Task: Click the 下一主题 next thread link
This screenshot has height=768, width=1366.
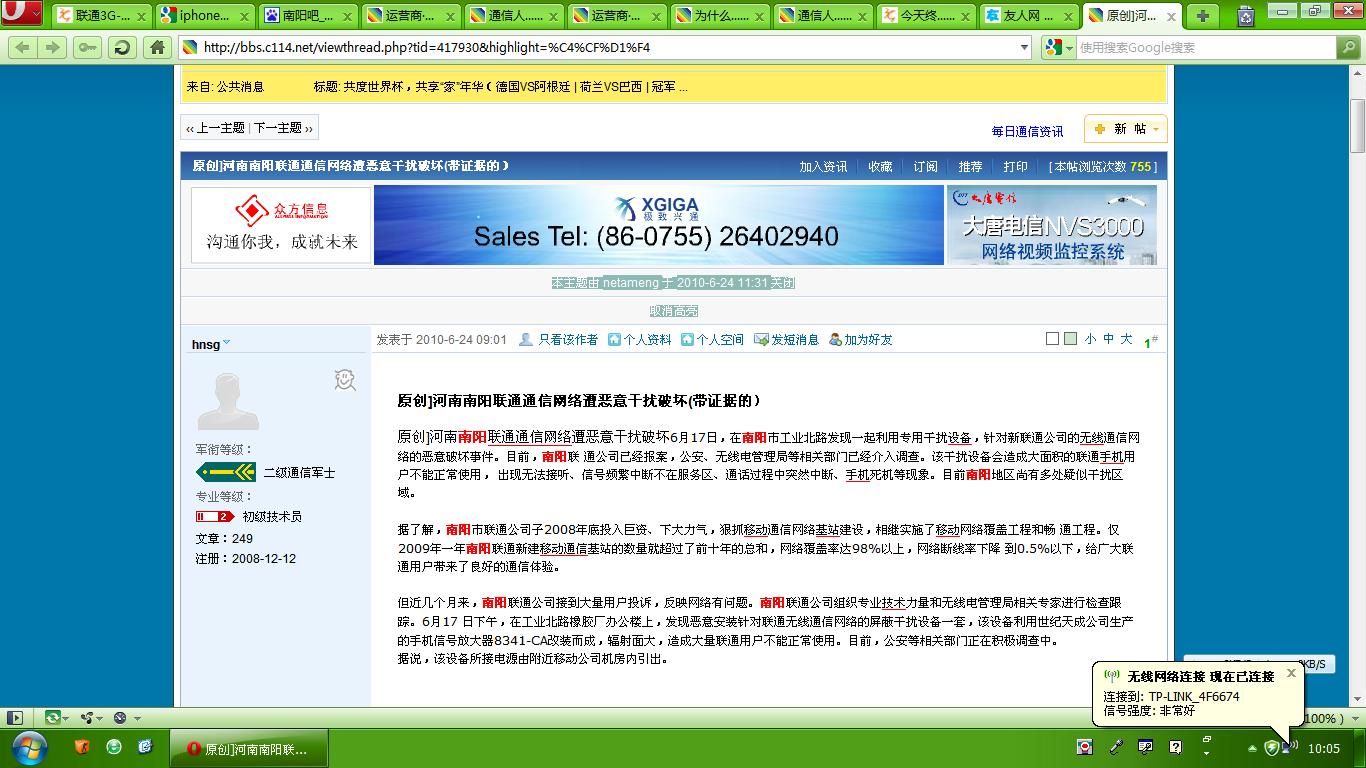Action: pyautogui.click(x=283, y=128)
